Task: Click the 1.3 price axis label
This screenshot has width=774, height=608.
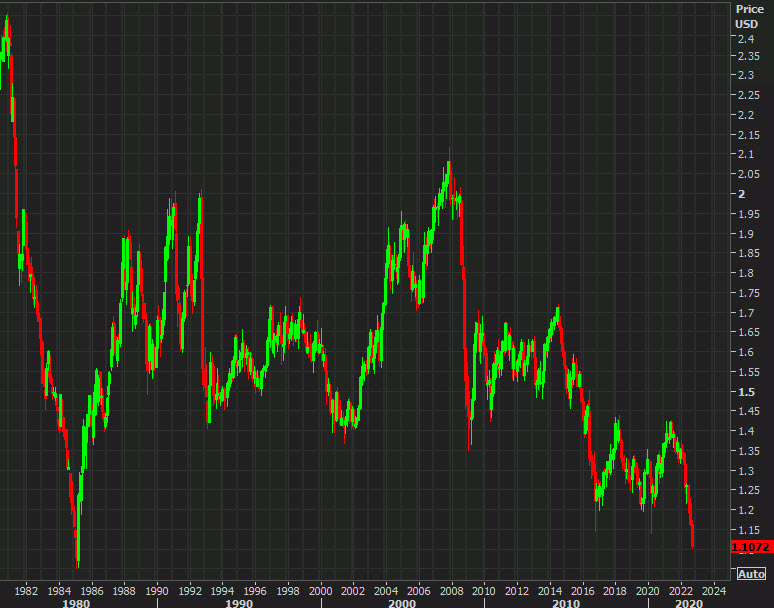Action: (x=746, y=471)
